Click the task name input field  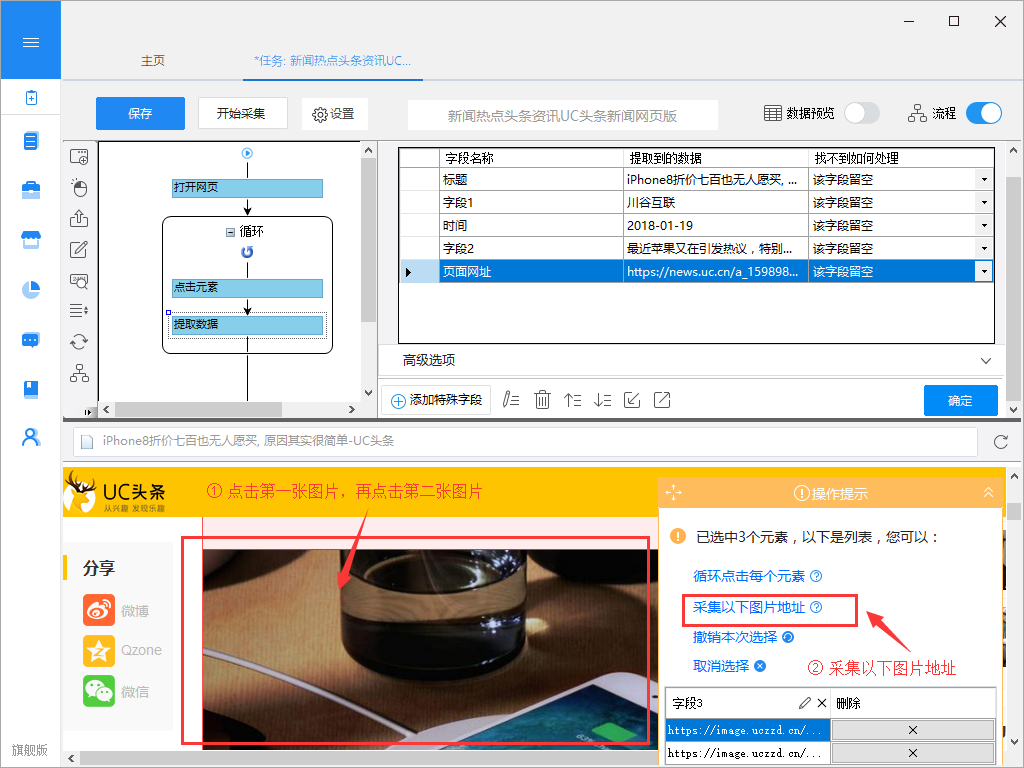562,115
